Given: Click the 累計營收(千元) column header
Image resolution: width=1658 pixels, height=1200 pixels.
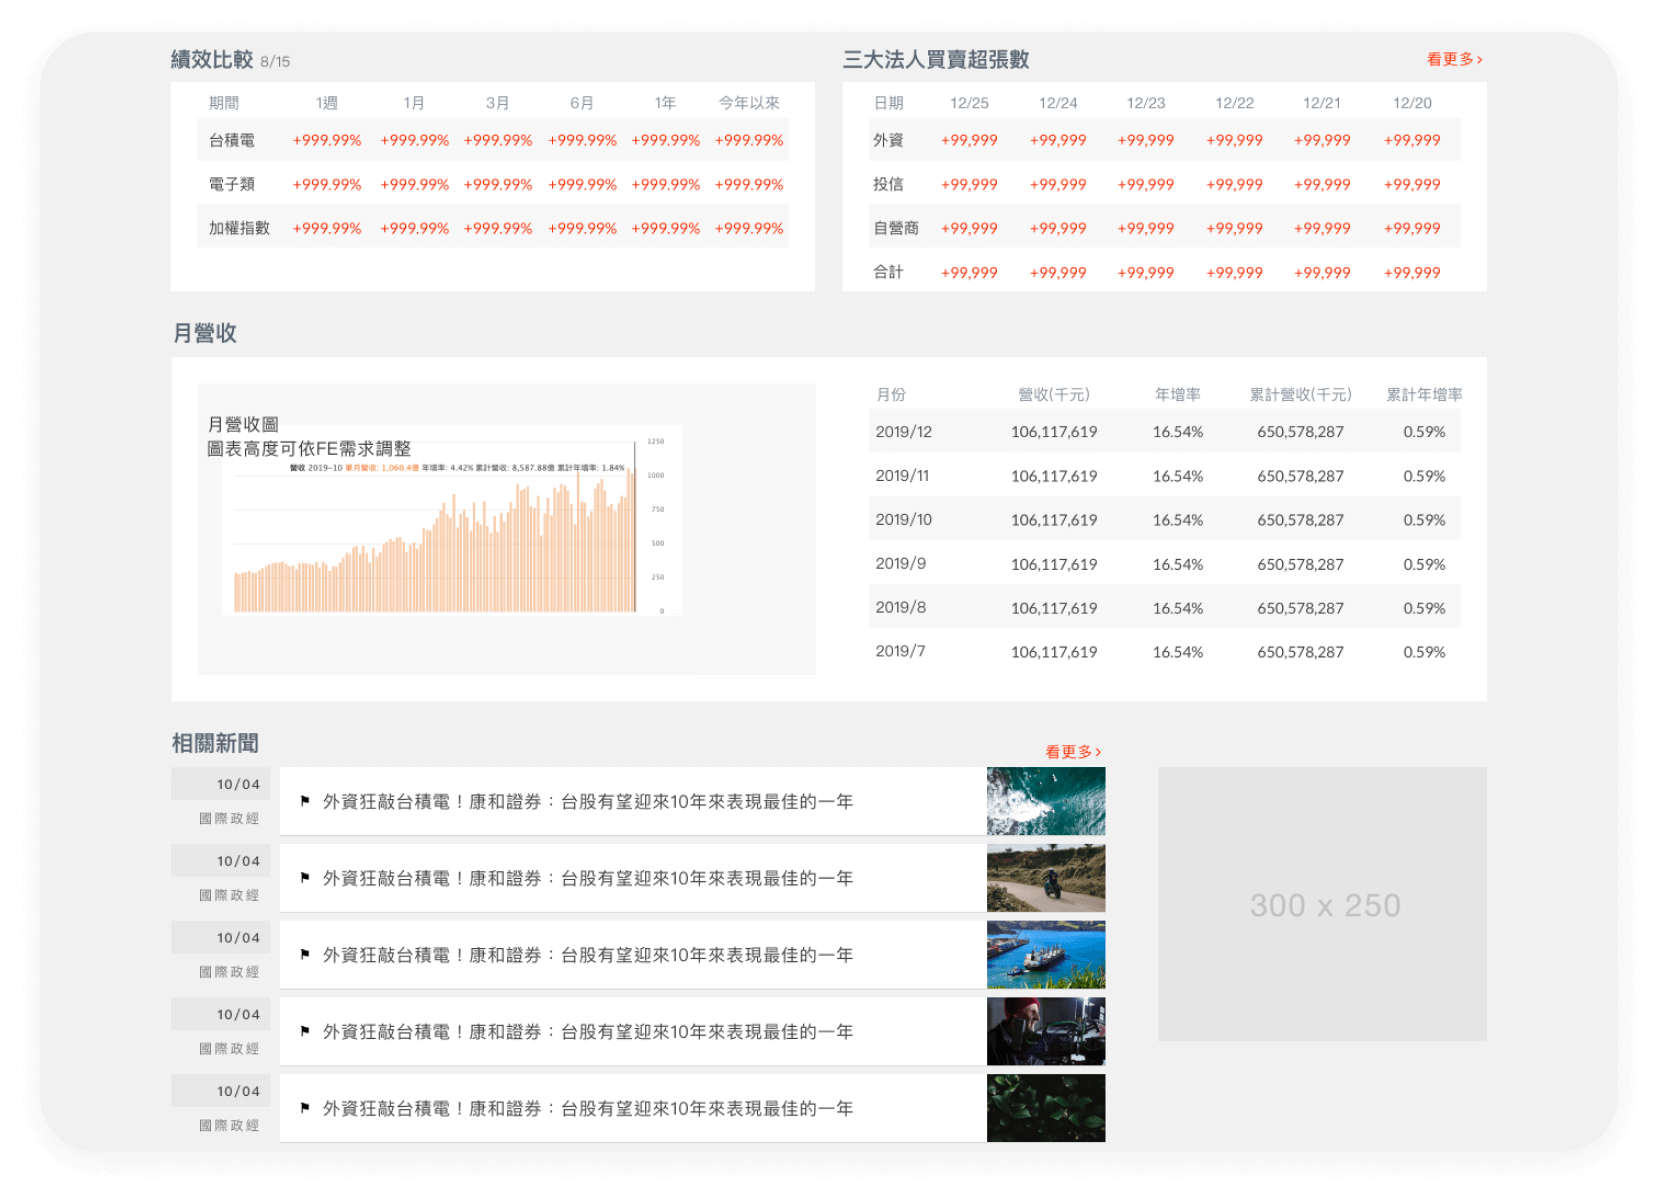Looking at the screenshot, I should click(x=1300, y=395).
